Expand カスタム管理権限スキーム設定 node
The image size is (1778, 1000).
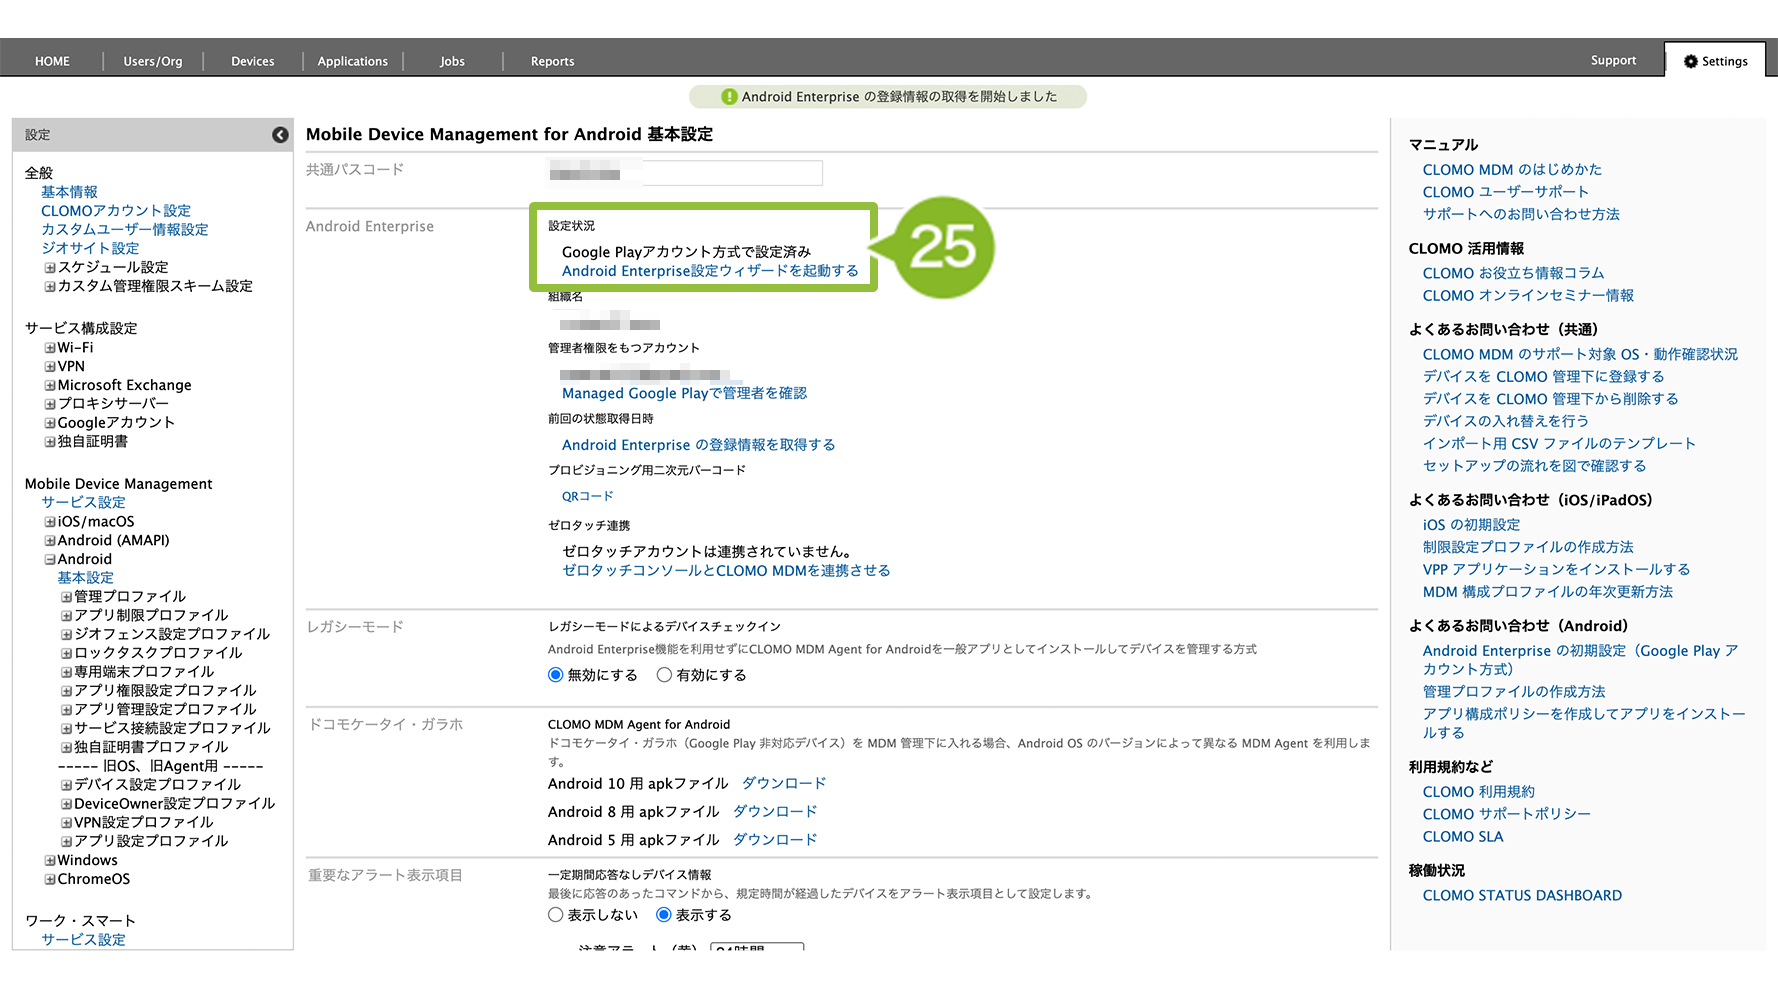[50, 287]
